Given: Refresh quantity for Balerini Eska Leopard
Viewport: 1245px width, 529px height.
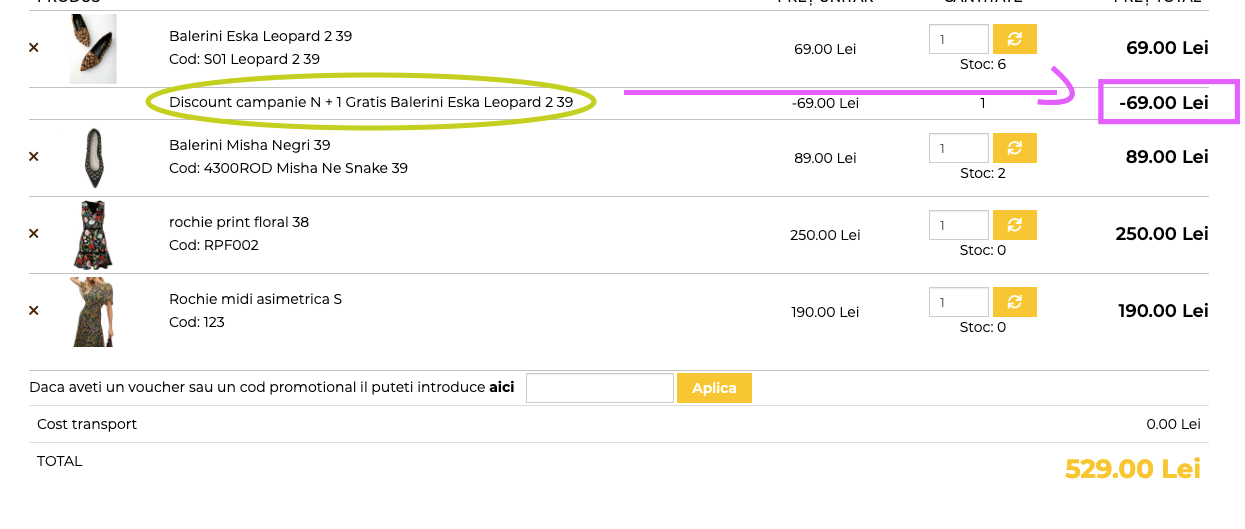Looking at the screenshot, I should tap(1014, 39).
